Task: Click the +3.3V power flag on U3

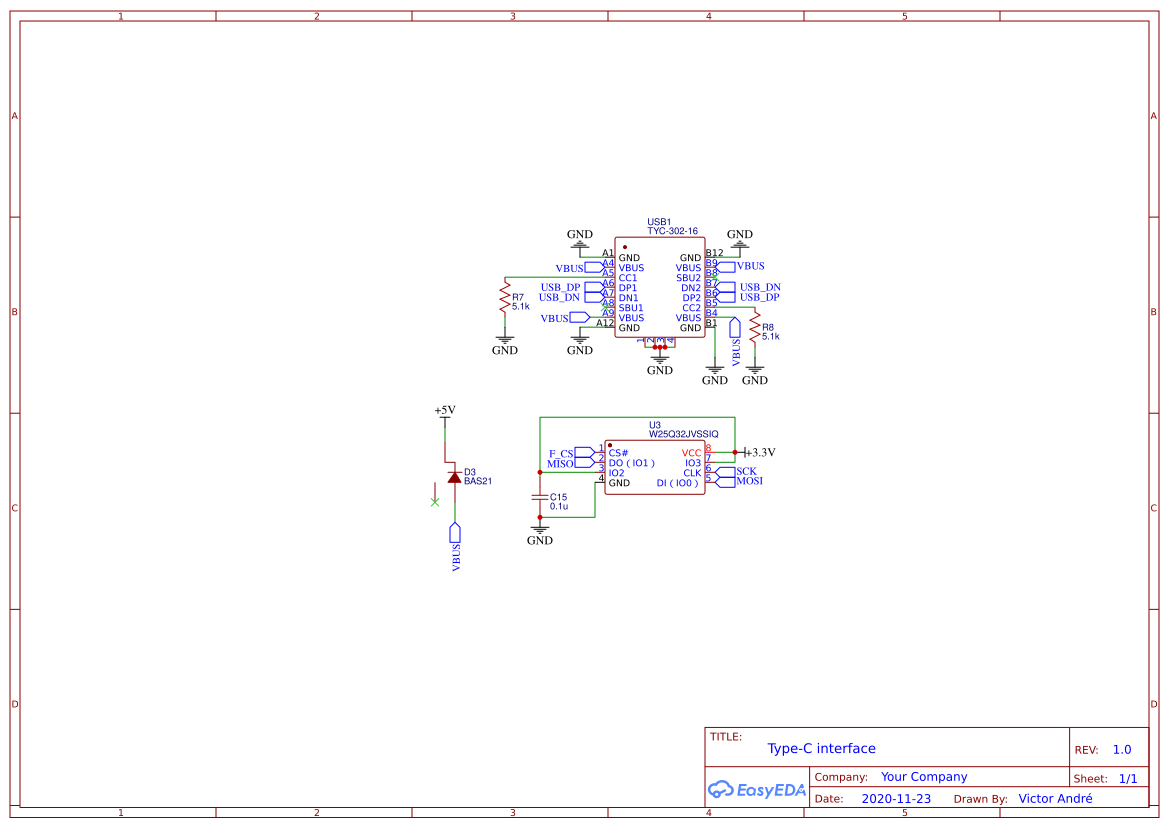Action: [757, 451]
